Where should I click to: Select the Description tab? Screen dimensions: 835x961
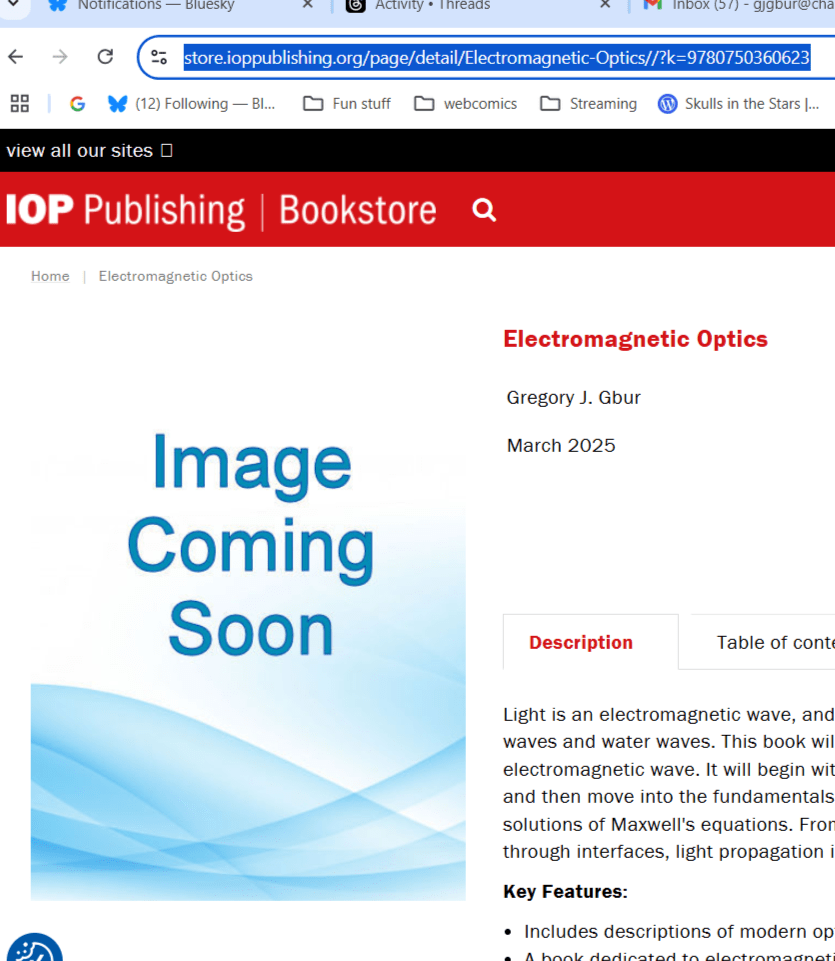tap(581, 642)
